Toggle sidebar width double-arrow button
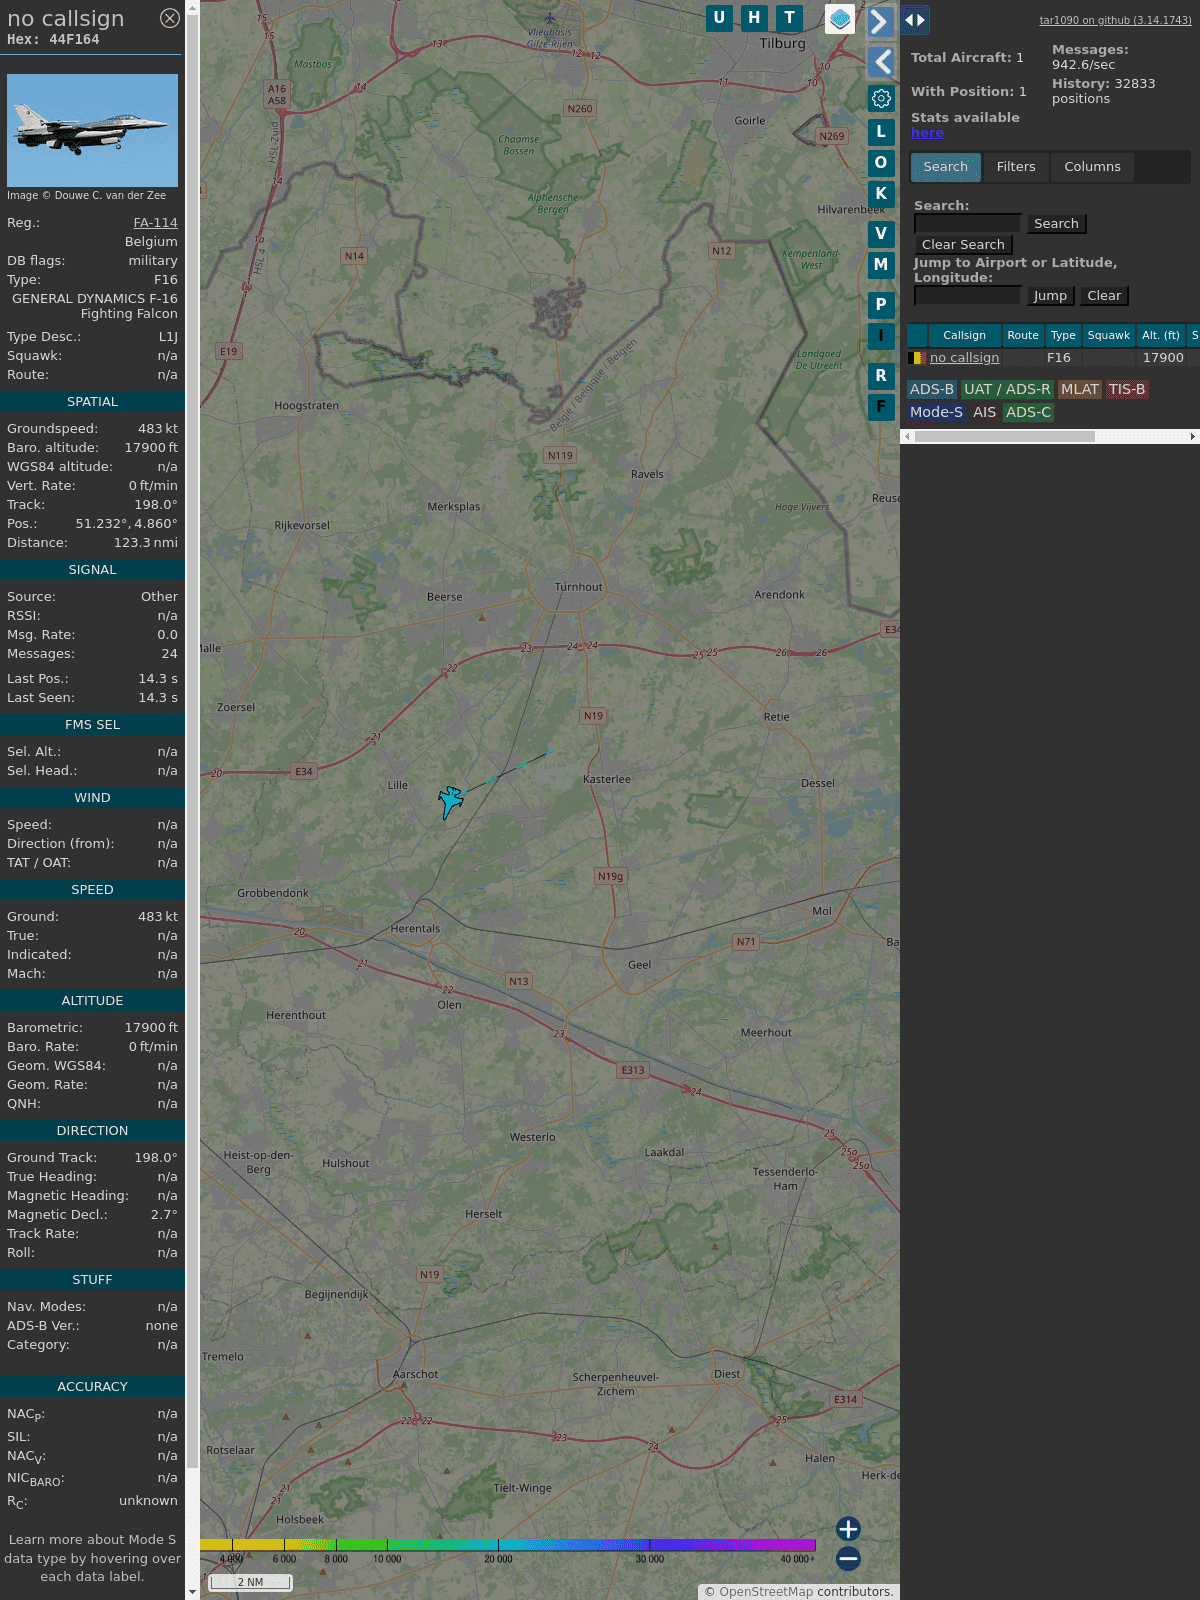1200x1600 pixels. click(x=914, y=20)
